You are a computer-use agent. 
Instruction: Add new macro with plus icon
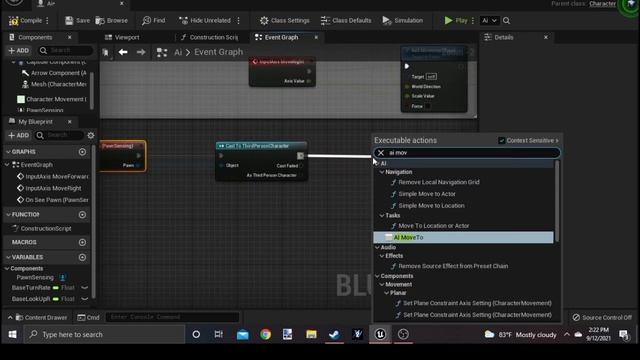click(x=82, y=242)
